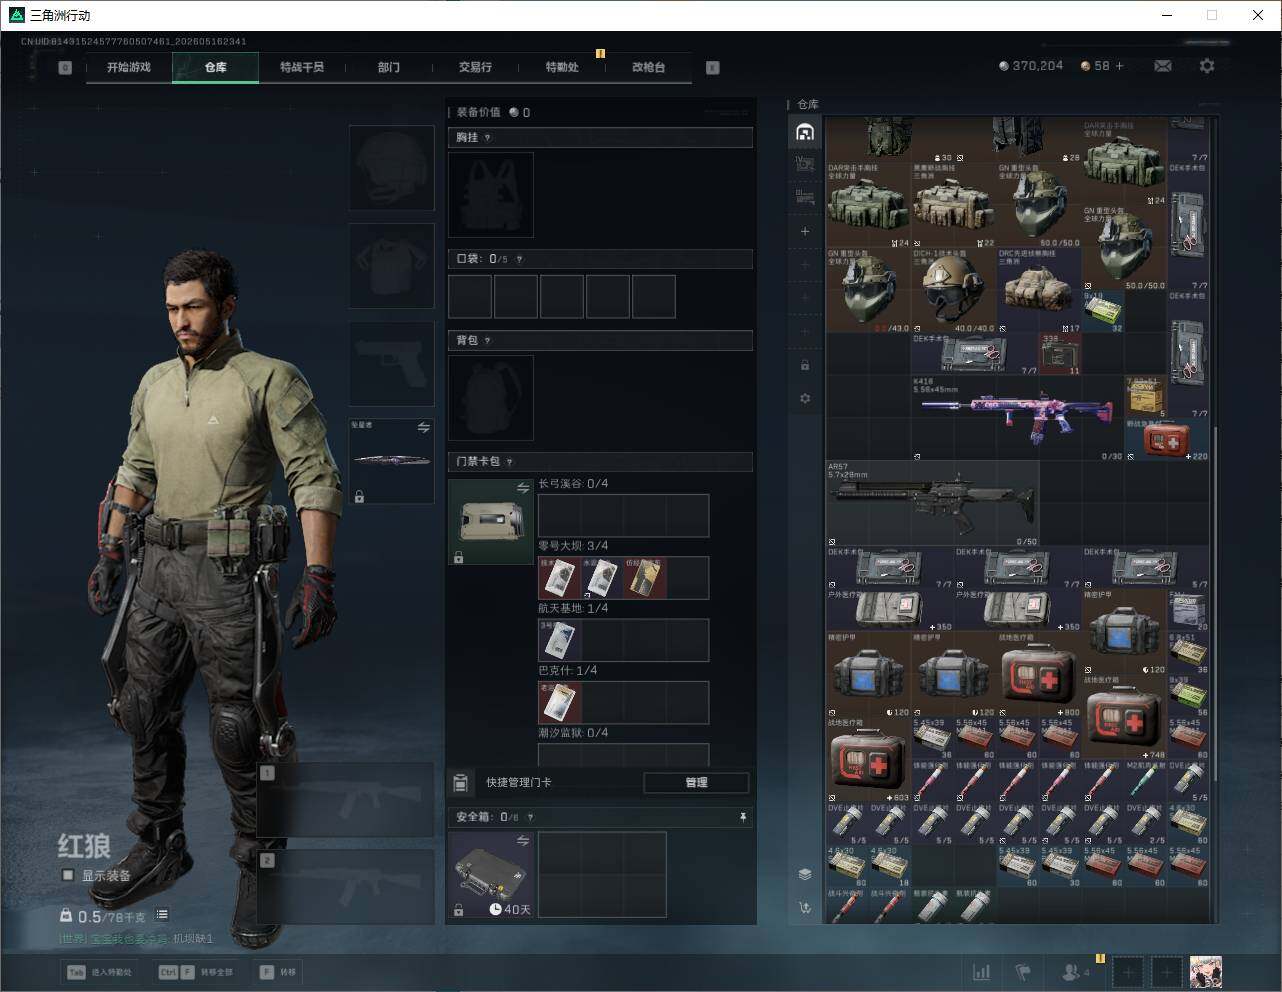Select the field medkit showing +220
The height and width of the screenshot is (992, 1282).
pyautogui.click(x=1167, y=440)
